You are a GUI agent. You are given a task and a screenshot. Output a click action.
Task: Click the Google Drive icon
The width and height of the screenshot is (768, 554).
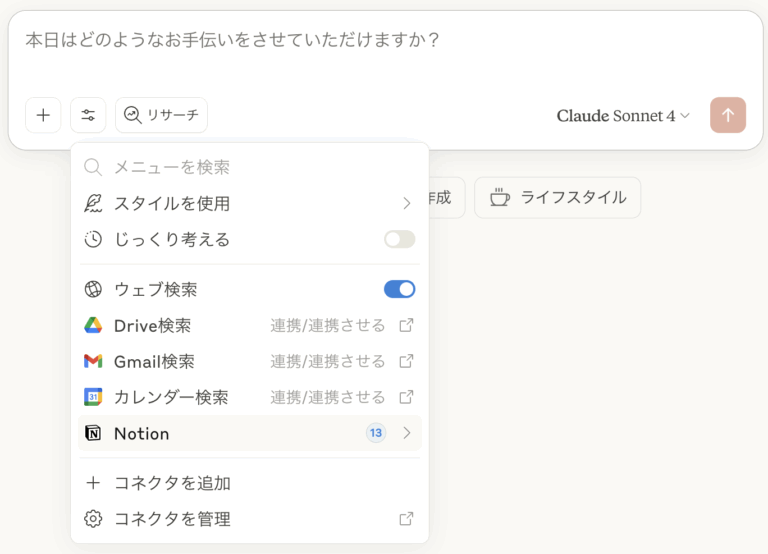point(93,325)
